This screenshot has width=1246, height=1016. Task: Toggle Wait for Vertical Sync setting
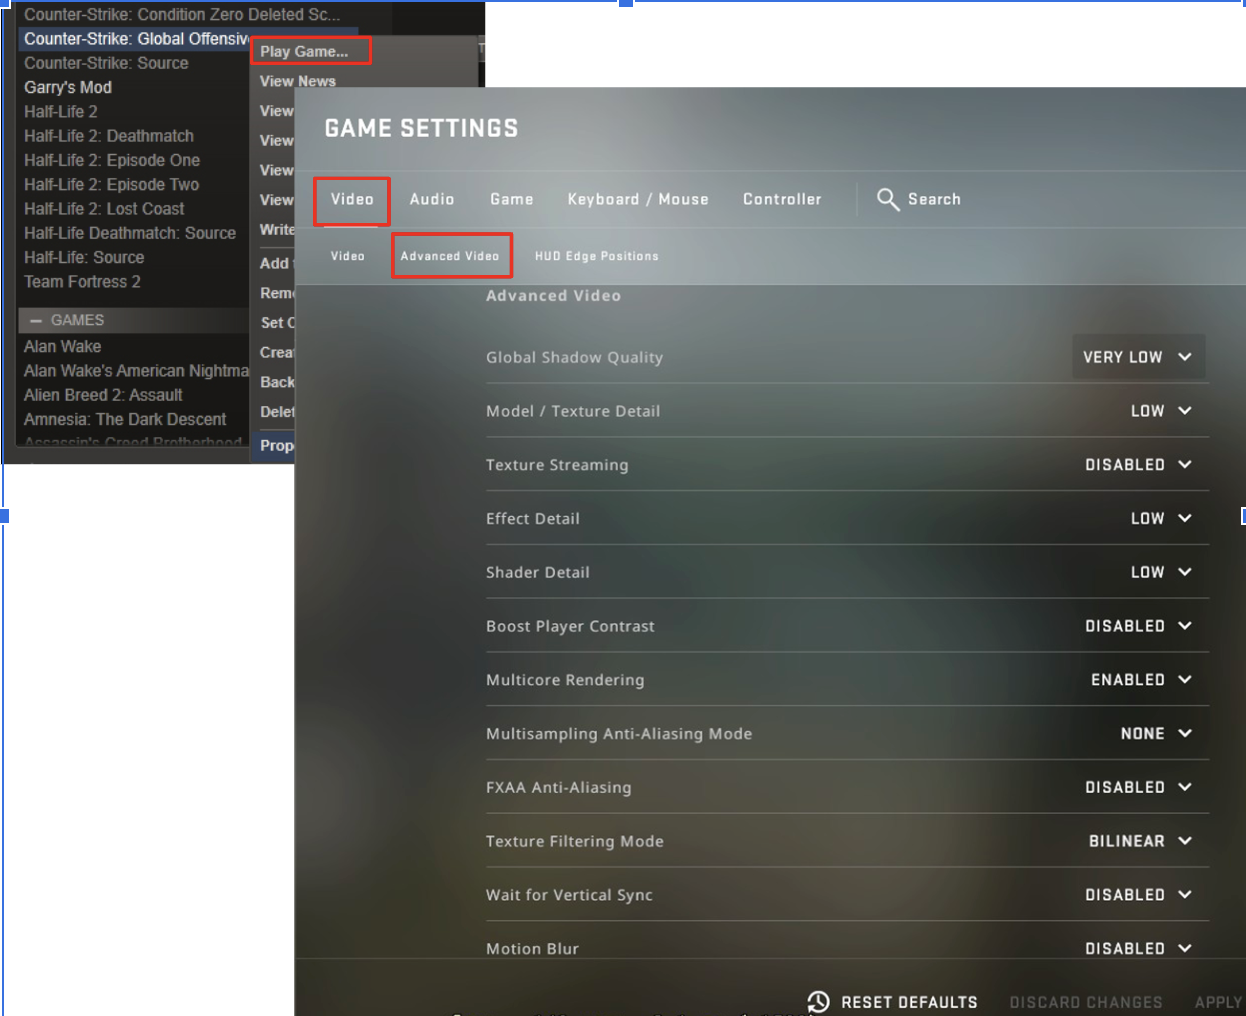[1138, 895]
